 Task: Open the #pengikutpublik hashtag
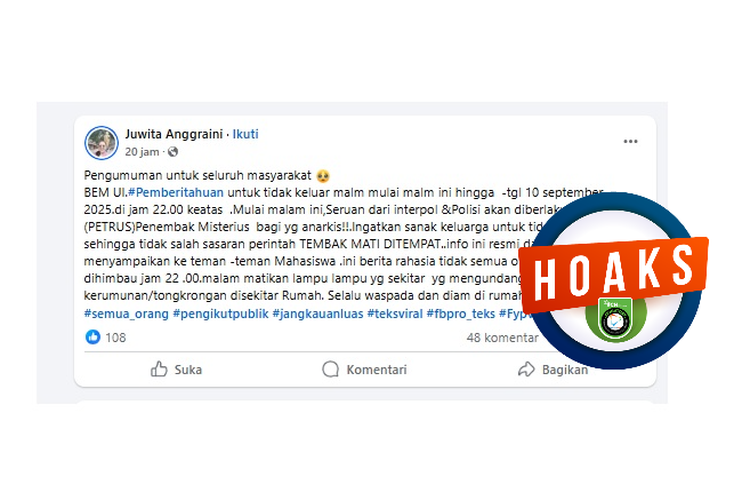coord(221,314)
